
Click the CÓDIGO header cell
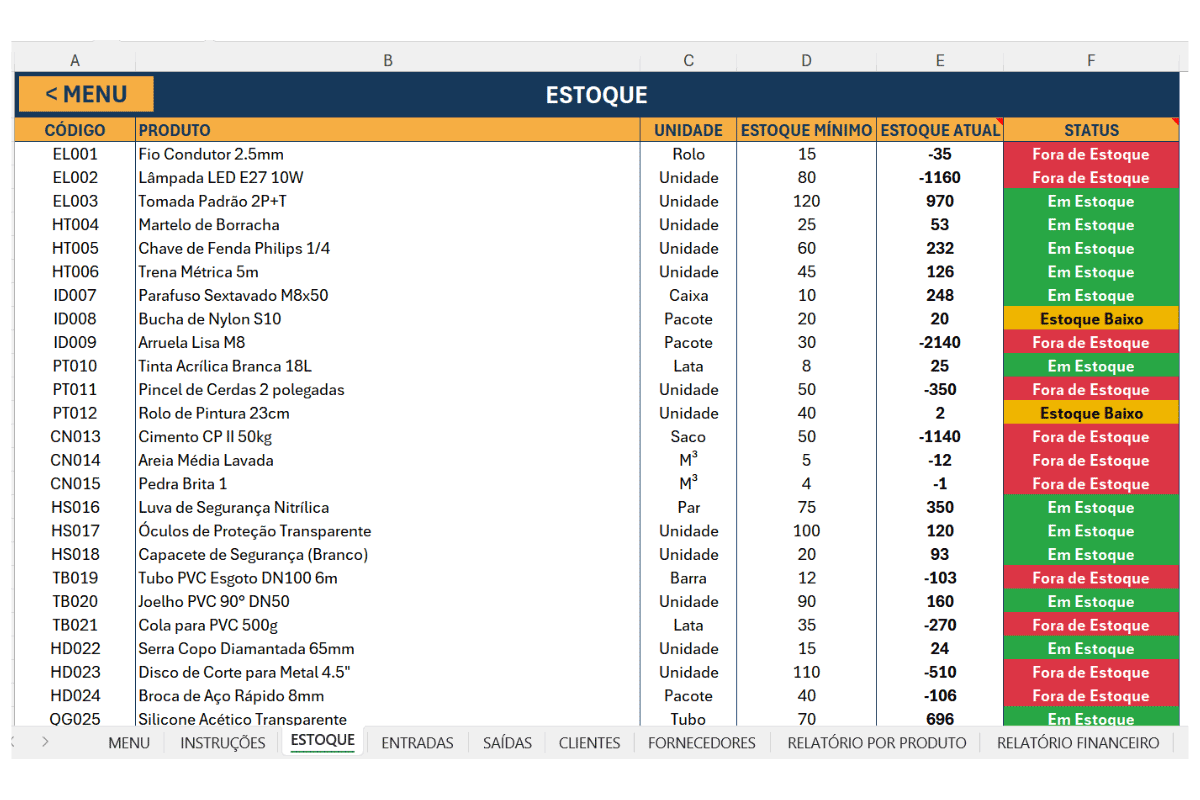(75, 130)
